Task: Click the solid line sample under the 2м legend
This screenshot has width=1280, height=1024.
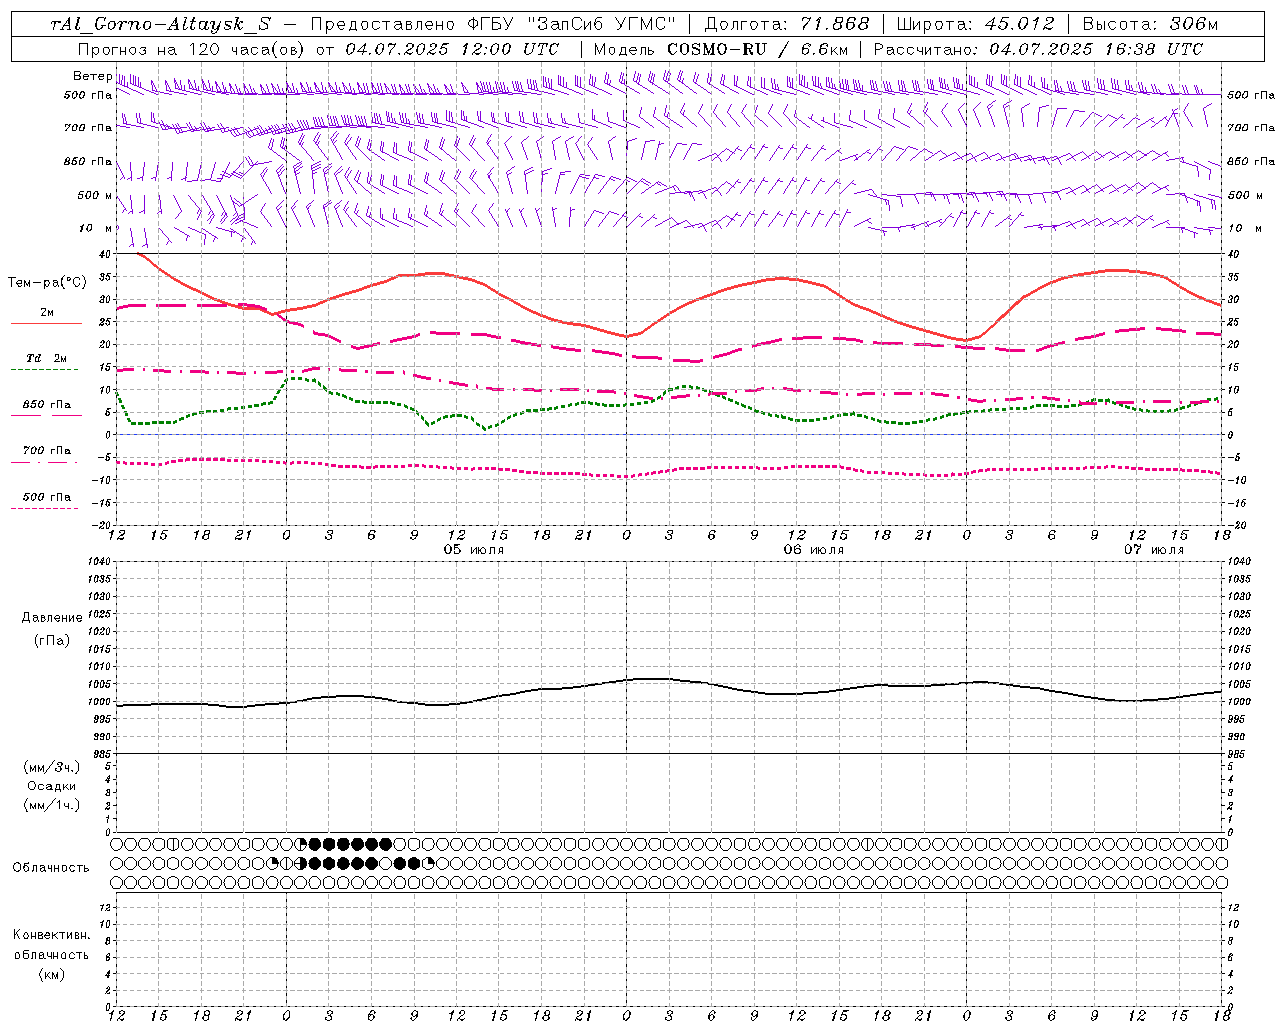Action: (x=46, y=324)
